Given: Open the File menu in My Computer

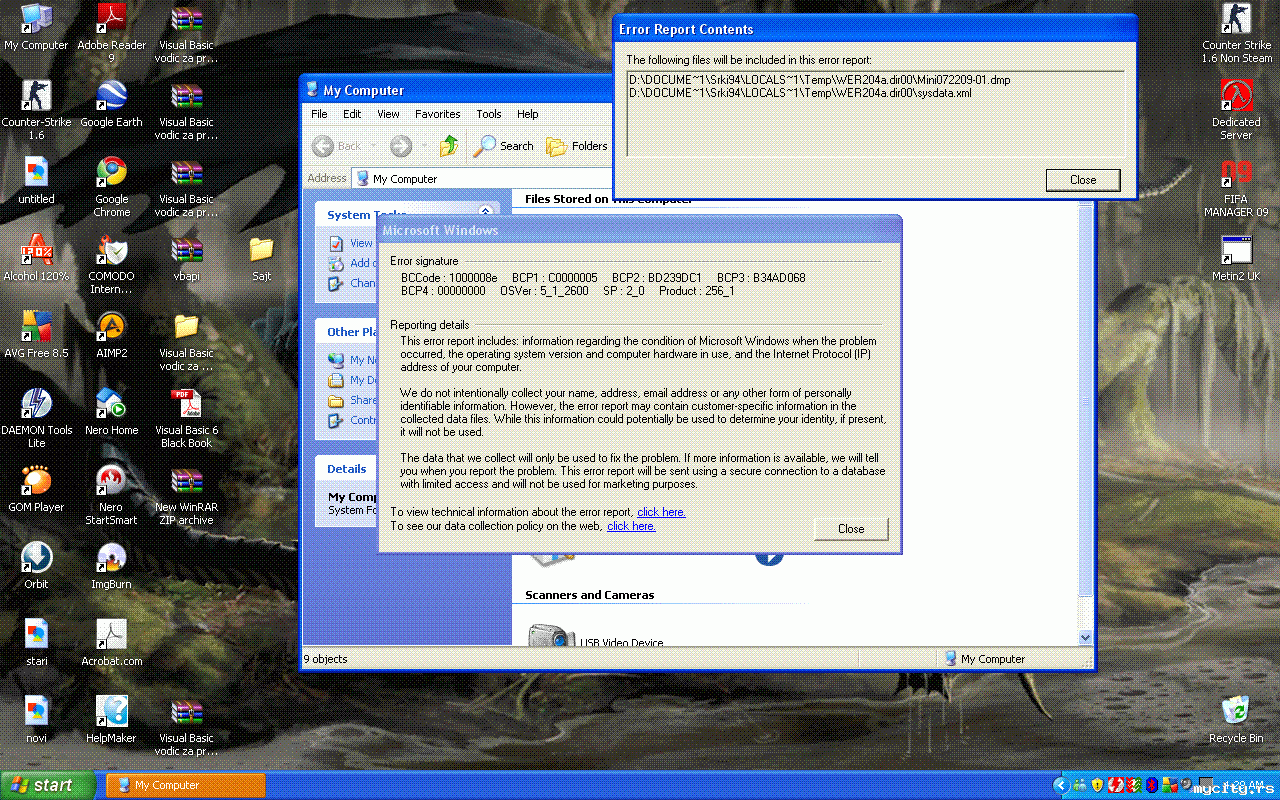Looking at the screenshot, I should pos(319,114).
